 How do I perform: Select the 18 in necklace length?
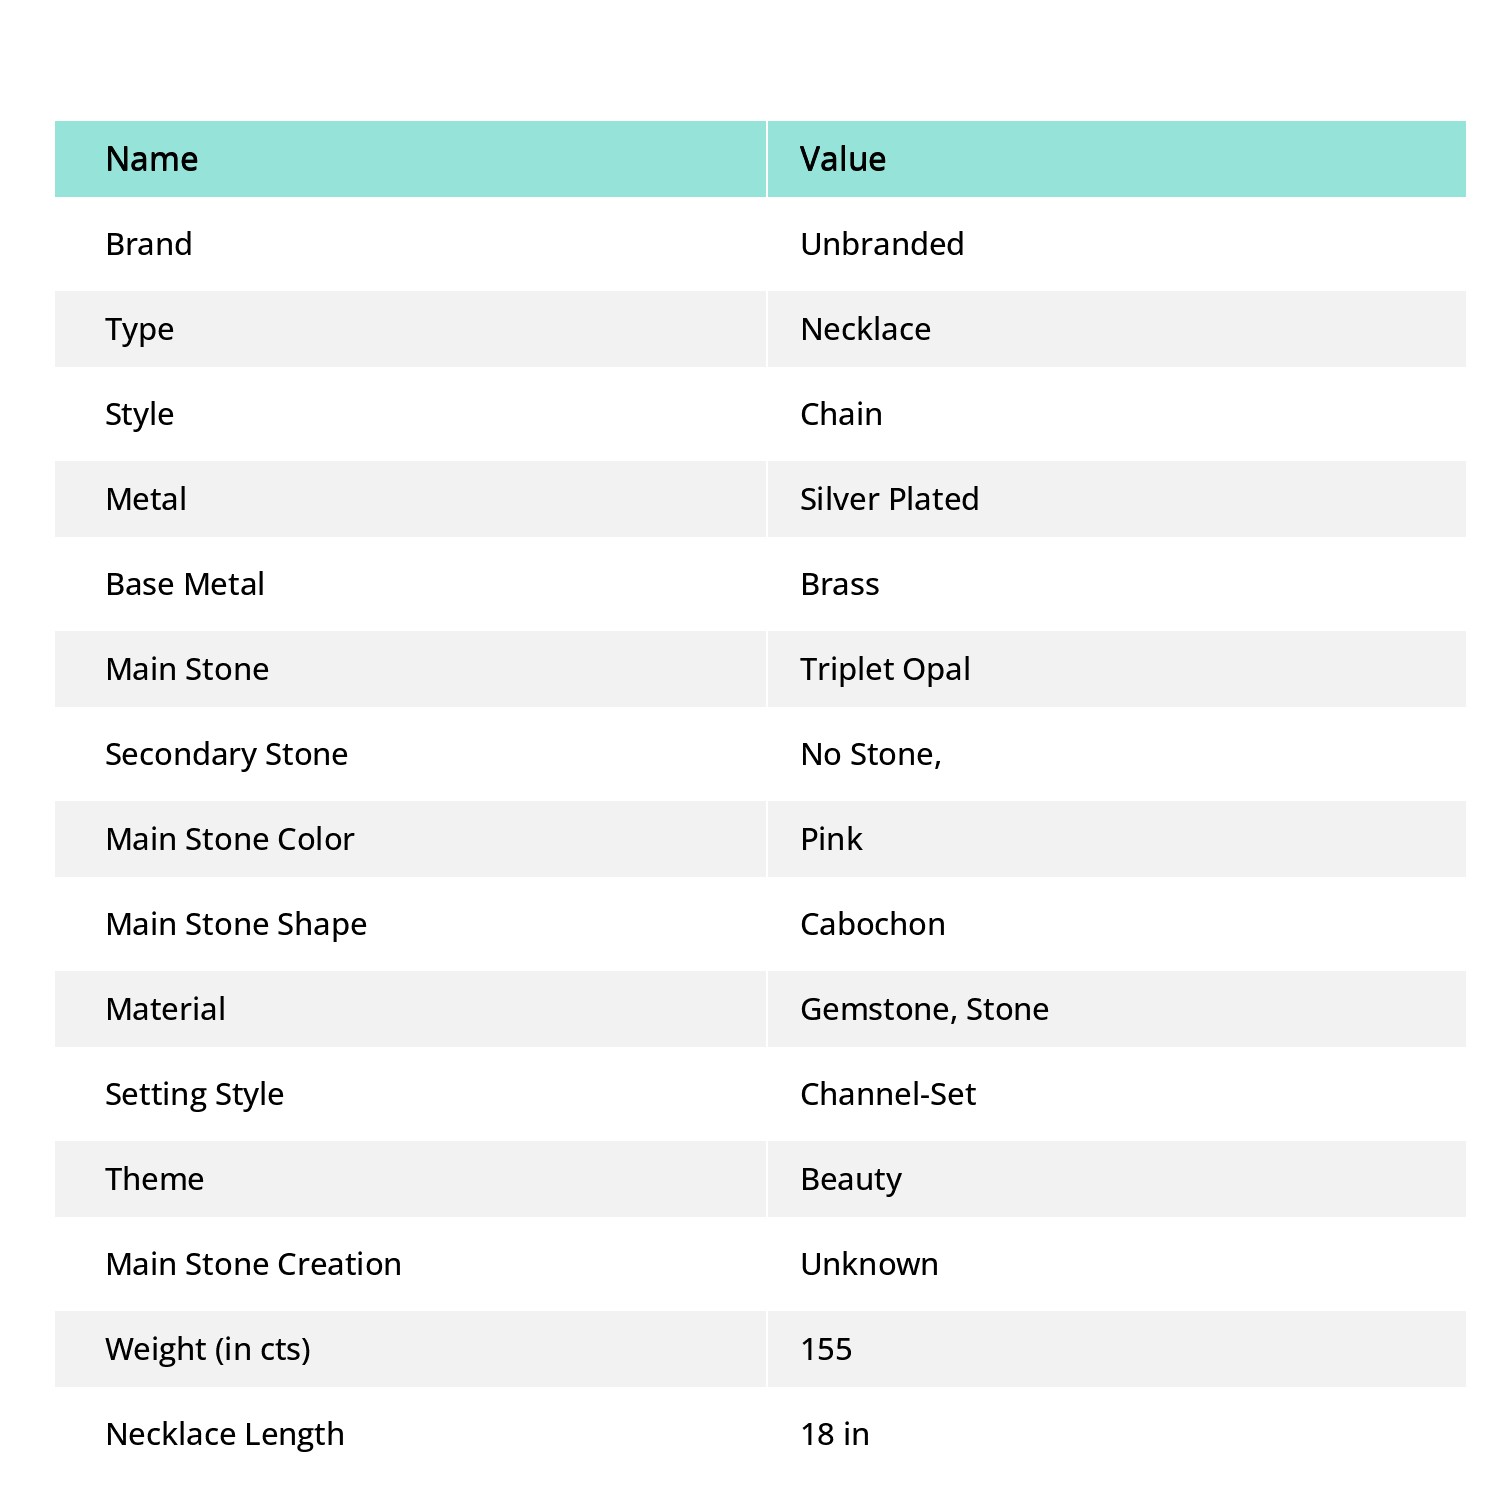tap(835, 1434)
